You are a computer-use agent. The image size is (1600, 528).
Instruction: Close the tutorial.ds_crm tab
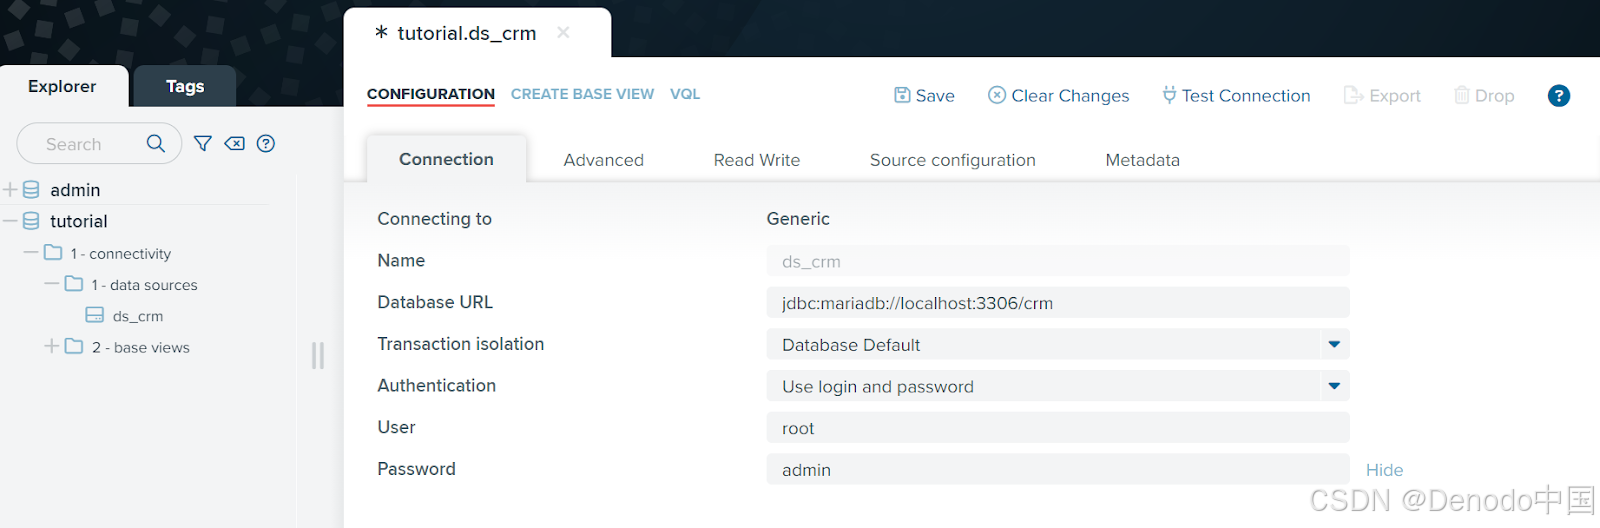(x=563, y=32)
